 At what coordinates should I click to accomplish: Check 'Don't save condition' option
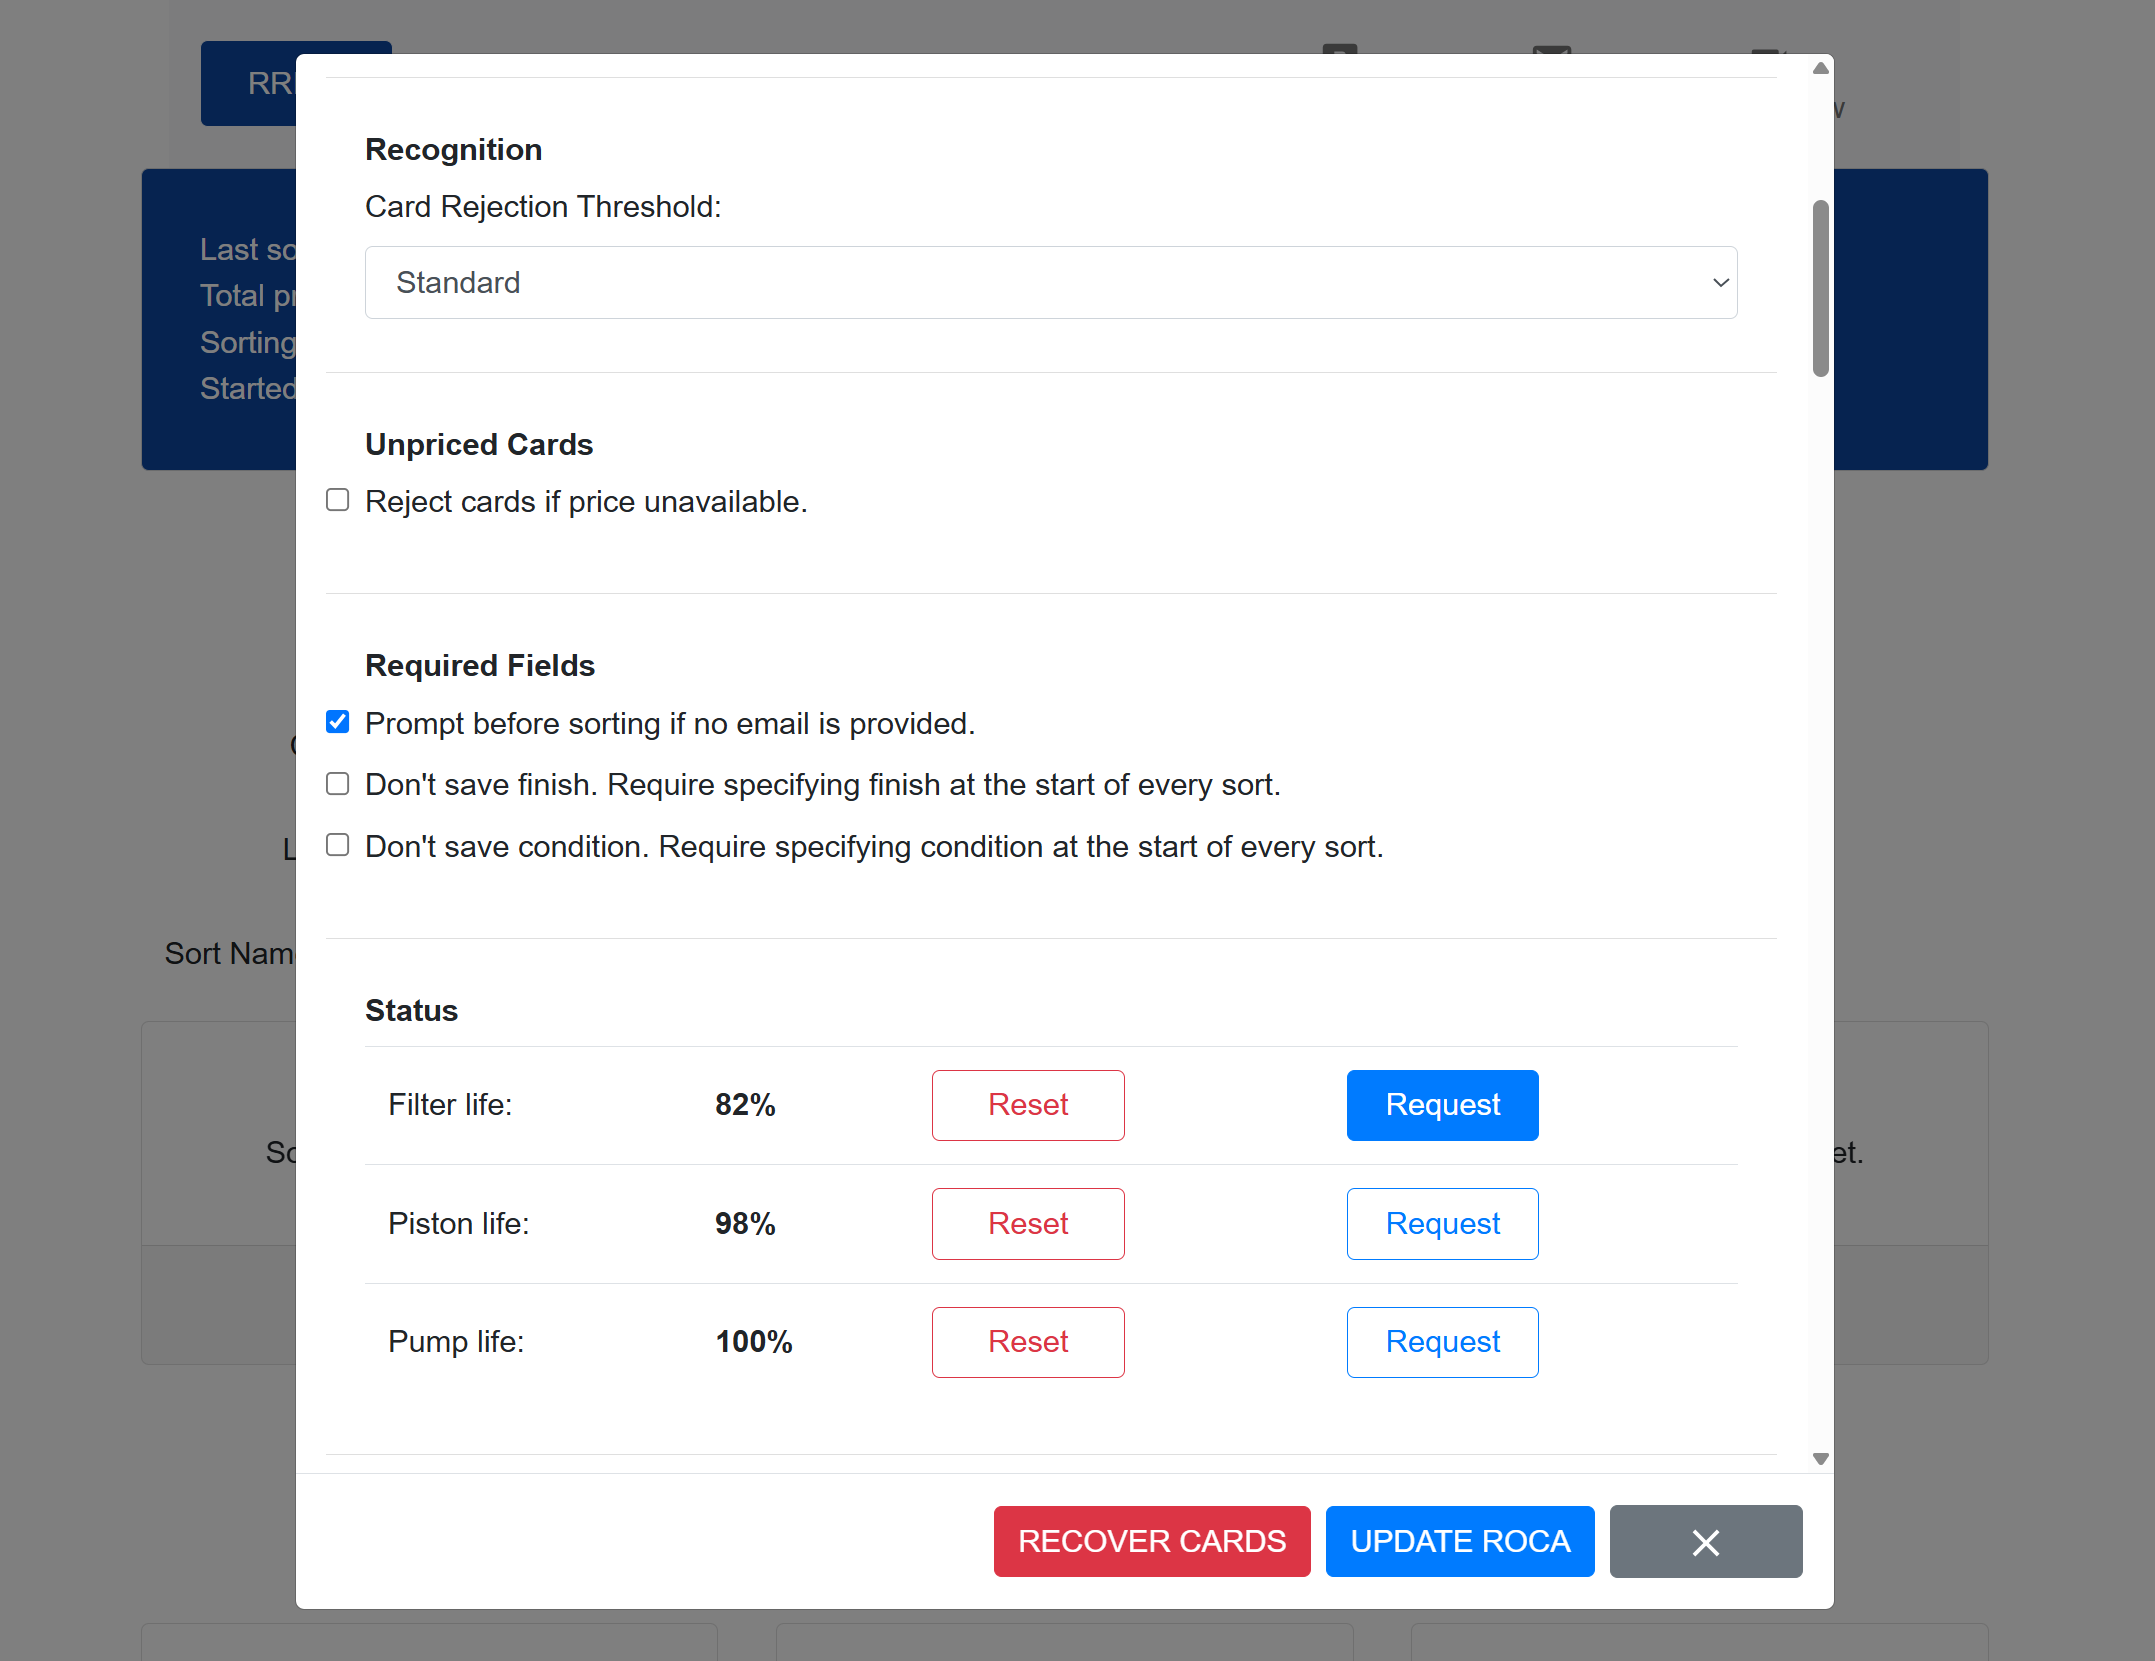(338, 846)
